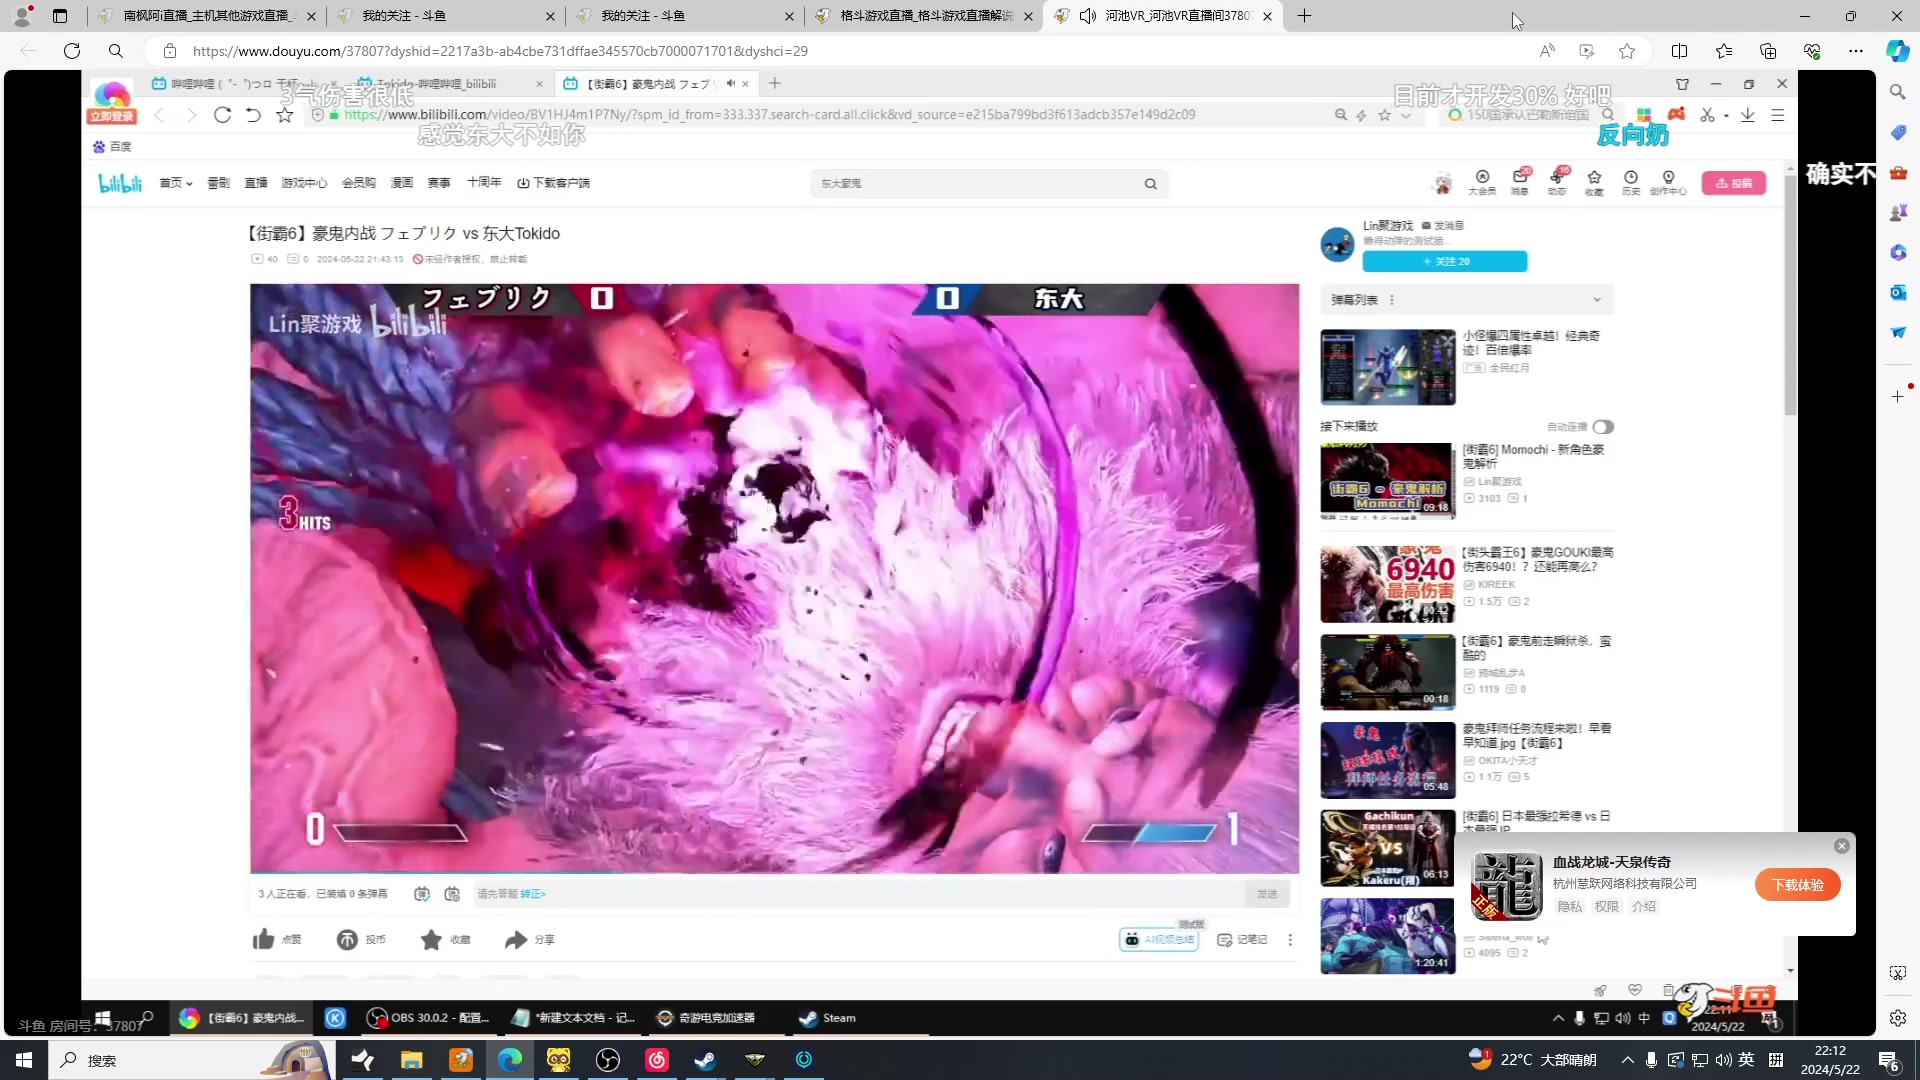Open 游戏中心 in the bilibili navigation

point(304,183)
